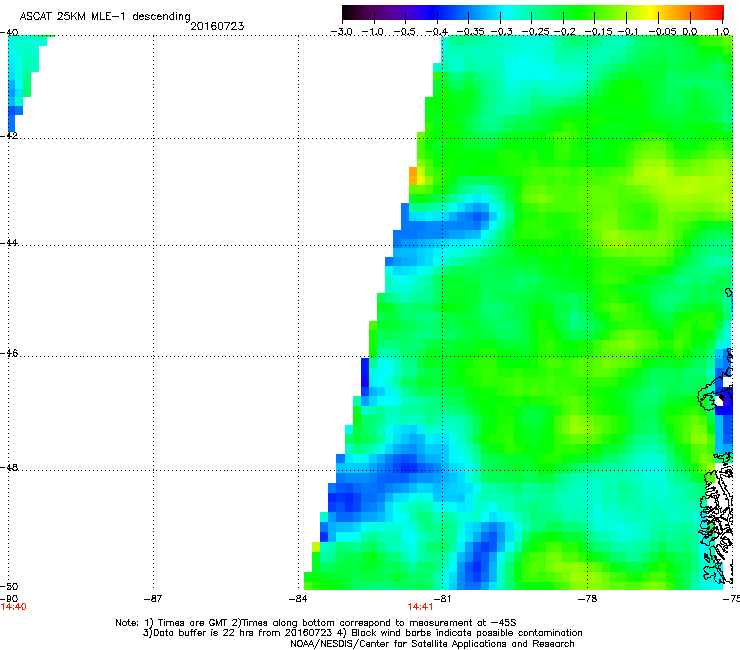Click the red end of the color scale bar
The image size is (740, 650).
pos(717,12)
